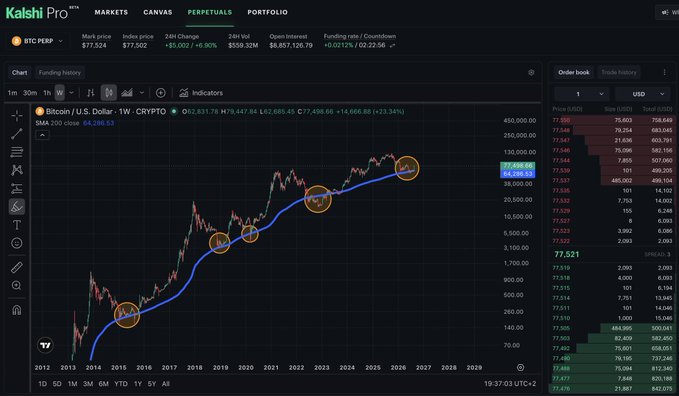The width and height of the screenshot is (679, 396).
Task: Set chart range to 3M
Action: tap(88, 384)
